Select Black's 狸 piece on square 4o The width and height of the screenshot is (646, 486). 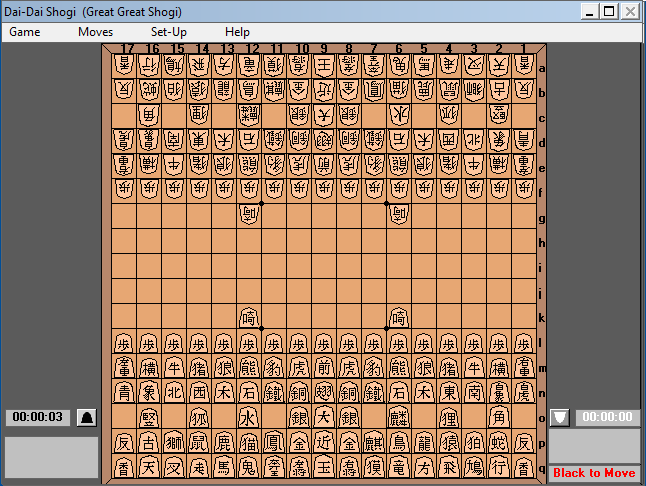pyautogui.click(x=449, y=417)
